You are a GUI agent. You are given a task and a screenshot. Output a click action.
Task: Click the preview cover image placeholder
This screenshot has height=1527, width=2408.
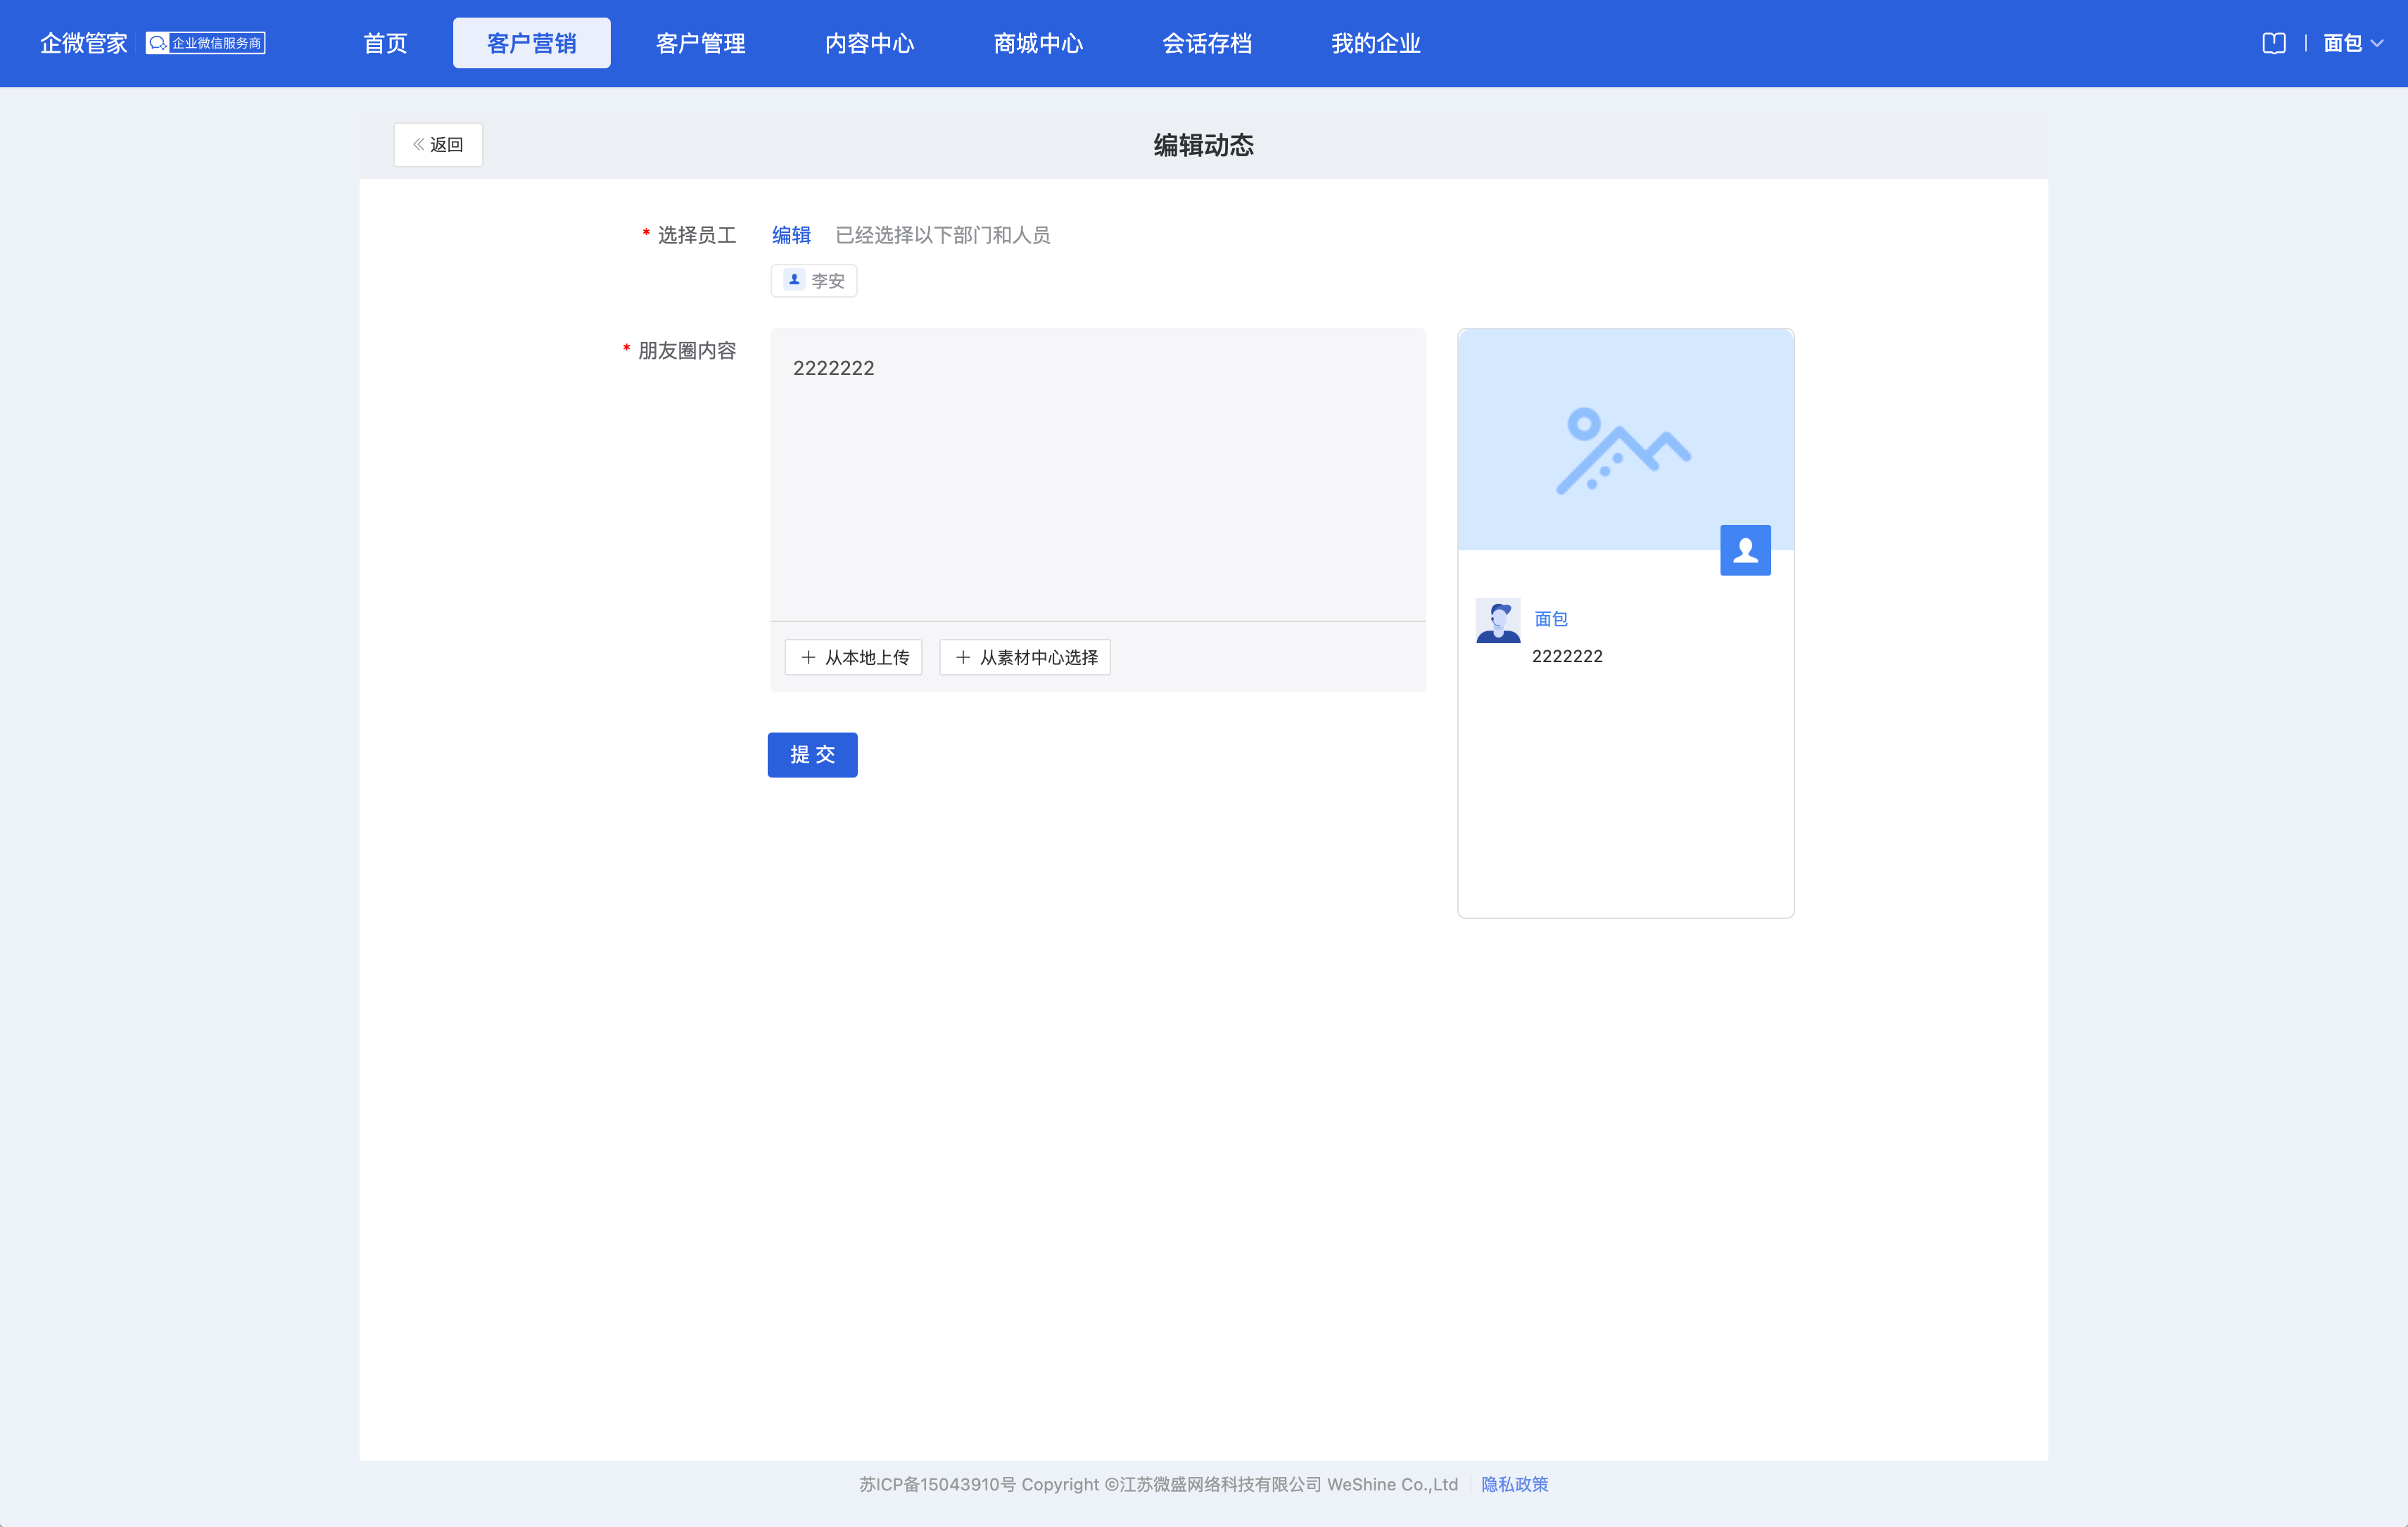click(1626, 439)
